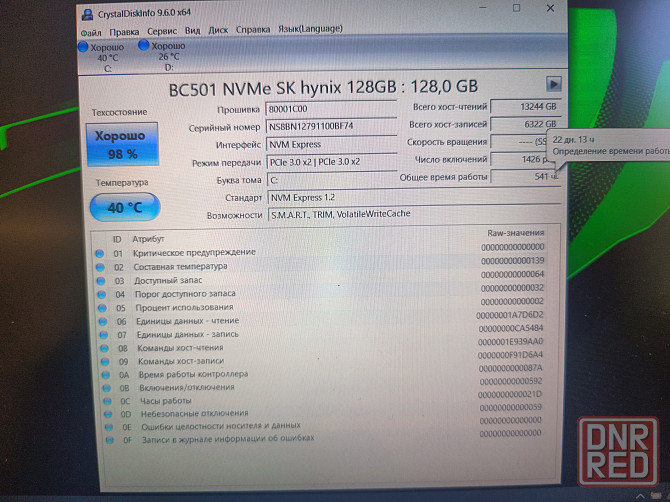
Task: Click status icon for 0F Записи в журнале
Action: pyautogui.click(x=110, y=440)
